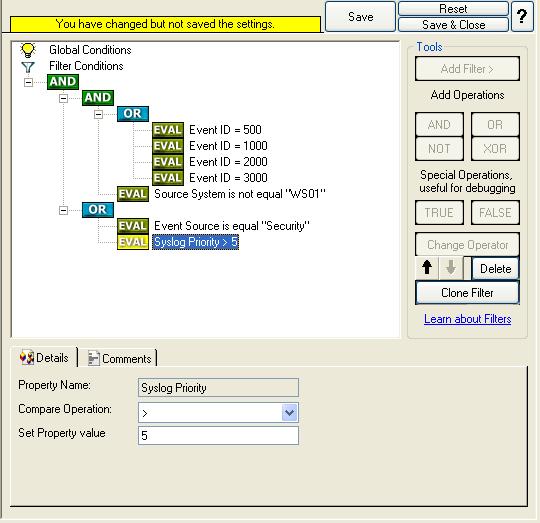Image resolution: width=540 pixels, height=523 pixels.
Task: Open the Learn about Filters link
Action: pyautogui.click(x=467, y=319)
